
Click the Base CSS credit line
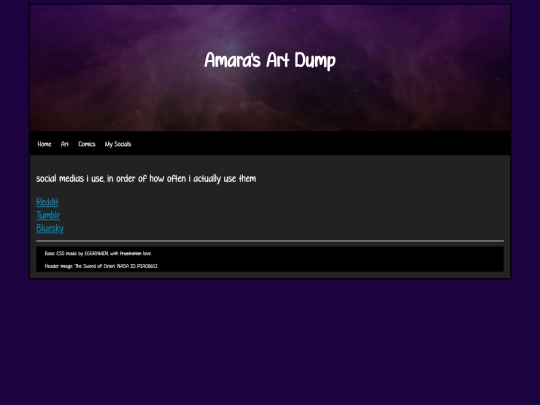pos(98,253)
